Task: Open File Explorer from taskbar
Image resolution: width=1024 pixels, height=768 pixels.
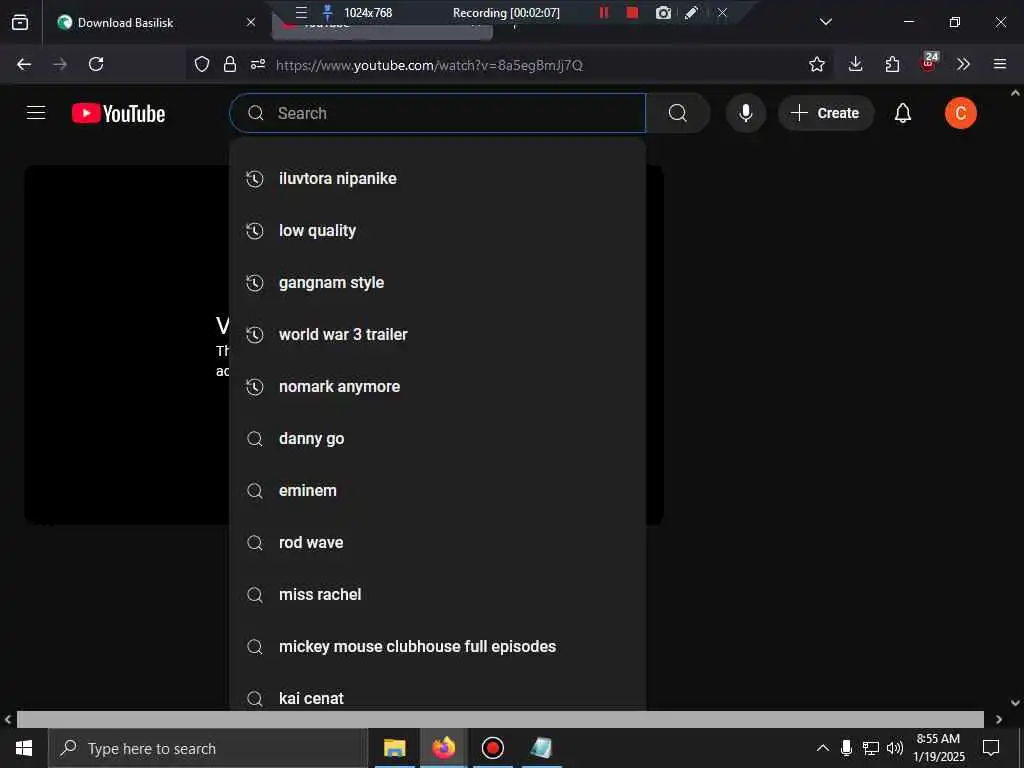Action: pos(394,748)
